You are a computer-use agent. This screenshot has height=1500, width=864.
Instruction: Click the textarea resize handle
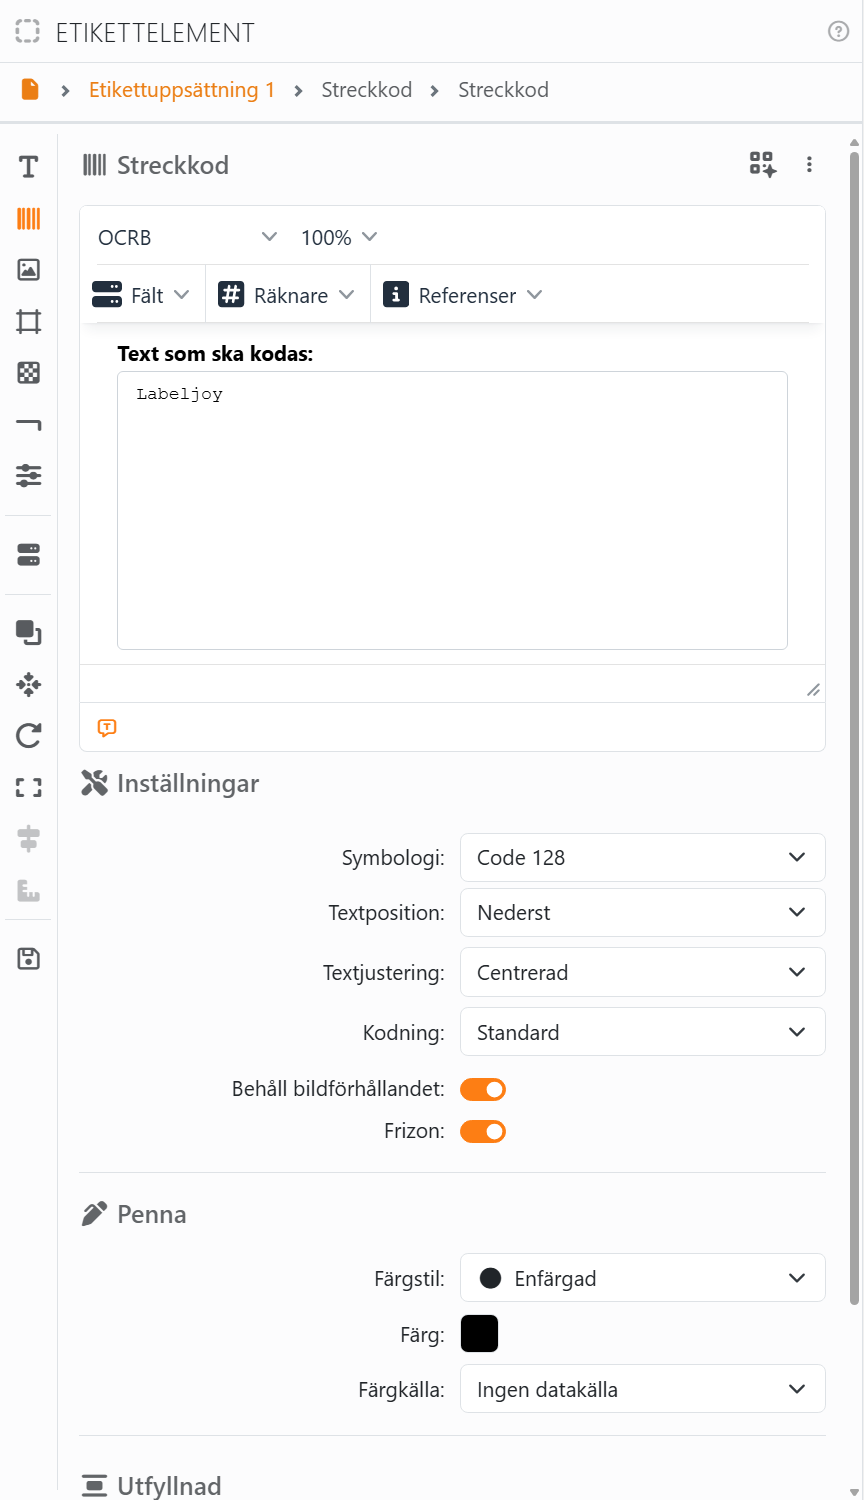(x=813, y=690)
